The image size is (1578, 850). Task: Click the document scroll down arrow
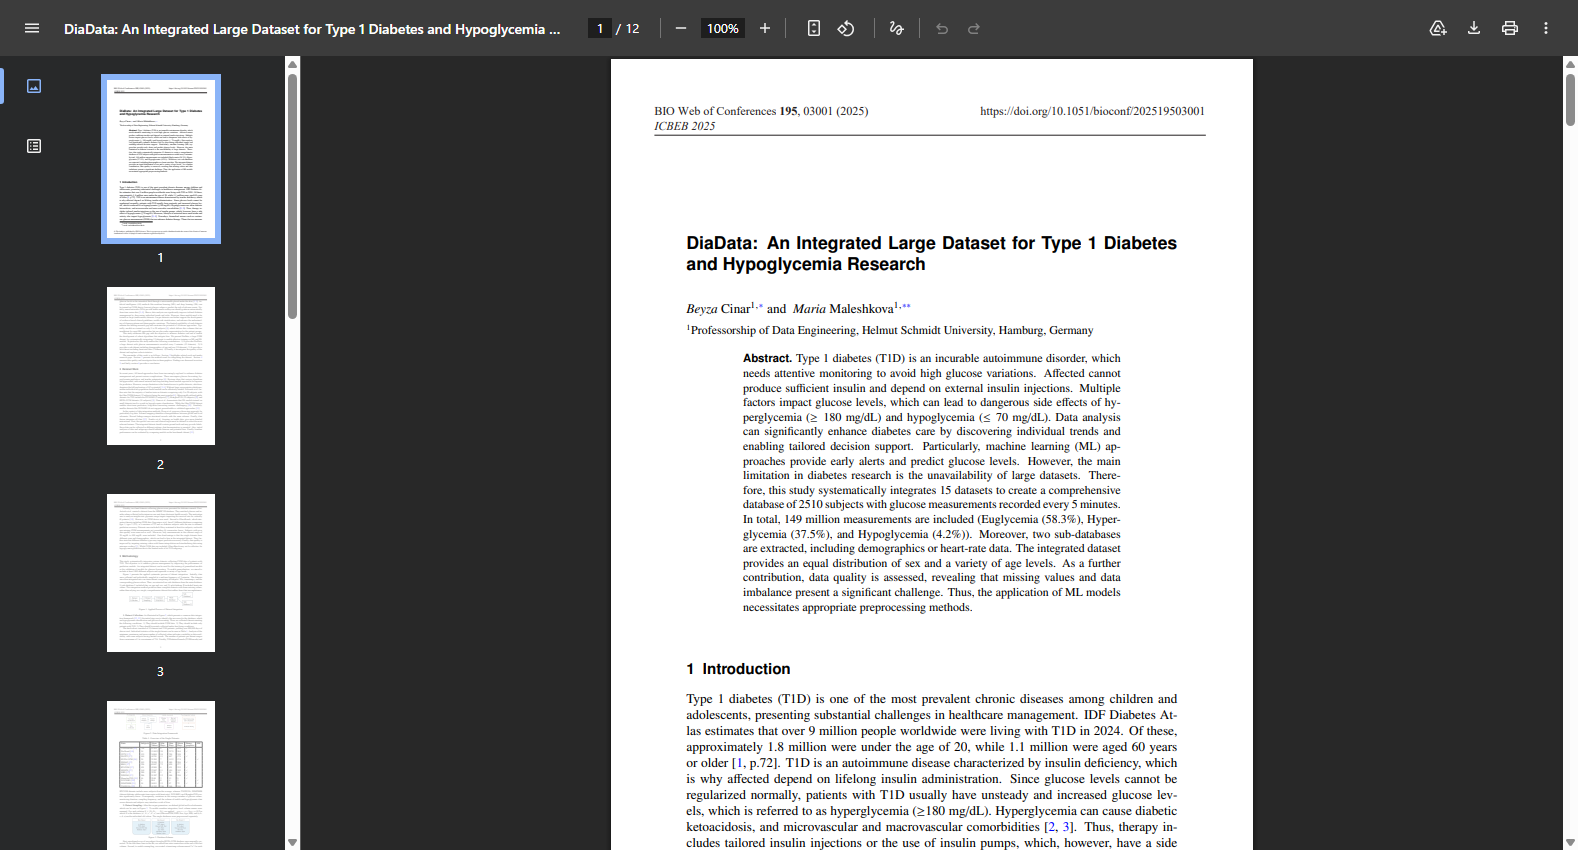click(1570, 842)
